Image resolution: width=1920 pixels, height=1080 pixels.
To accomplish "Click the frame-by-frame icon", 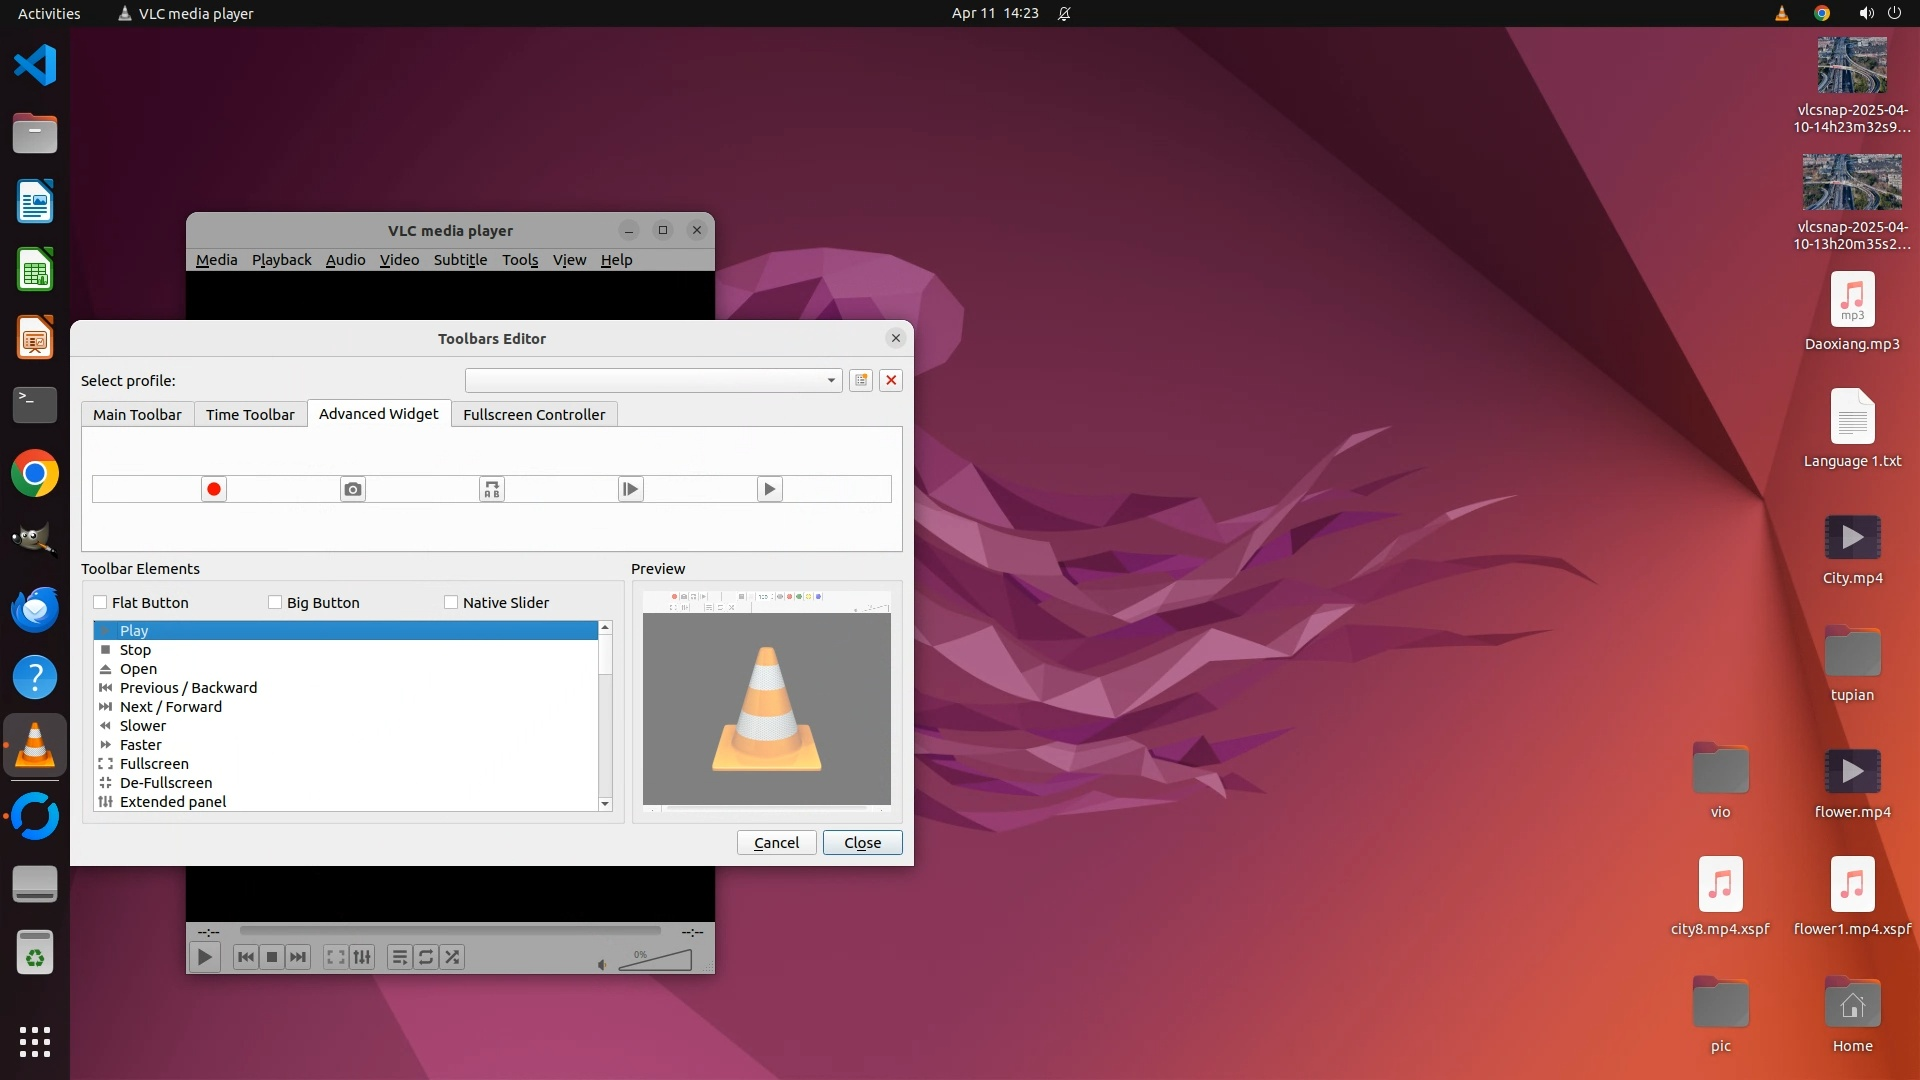I will tap(630, 489).
